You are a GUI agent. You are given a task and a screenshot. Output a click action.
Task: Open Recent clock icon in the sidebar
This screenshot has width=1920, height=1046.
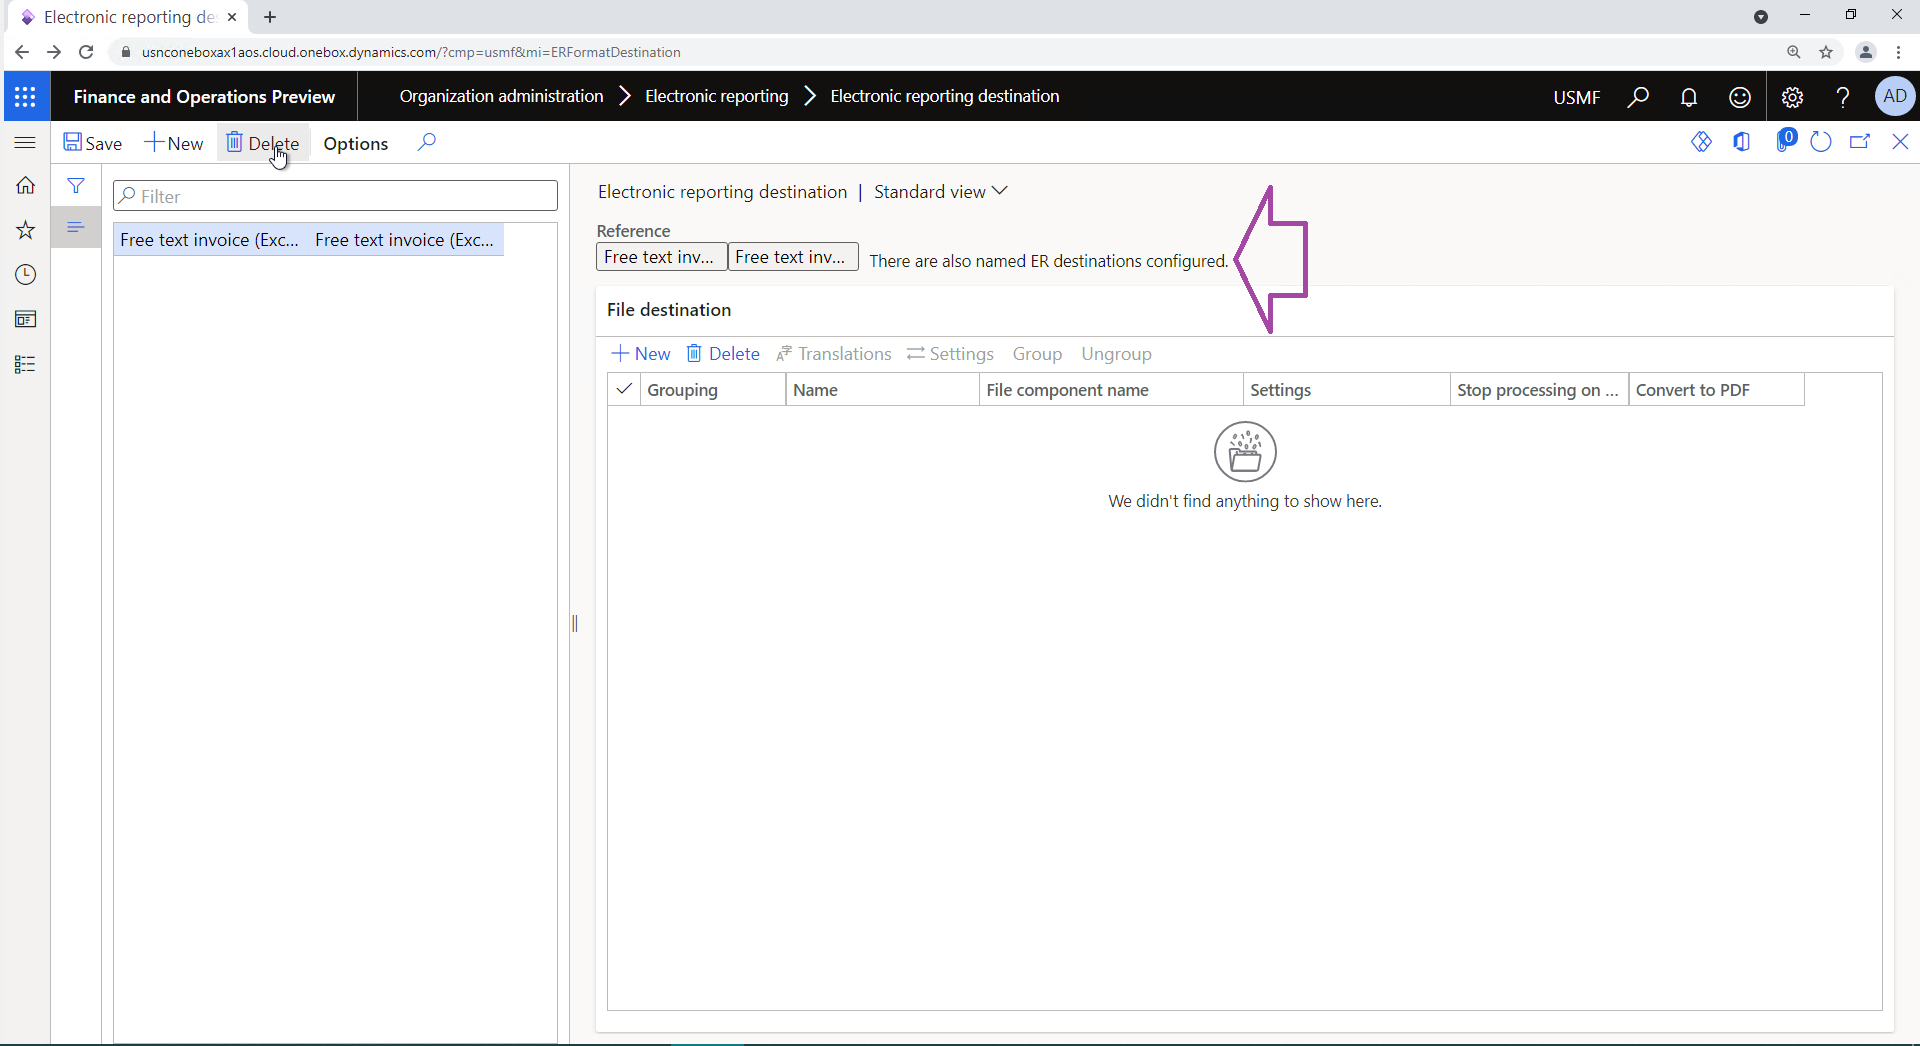(26, 274)
